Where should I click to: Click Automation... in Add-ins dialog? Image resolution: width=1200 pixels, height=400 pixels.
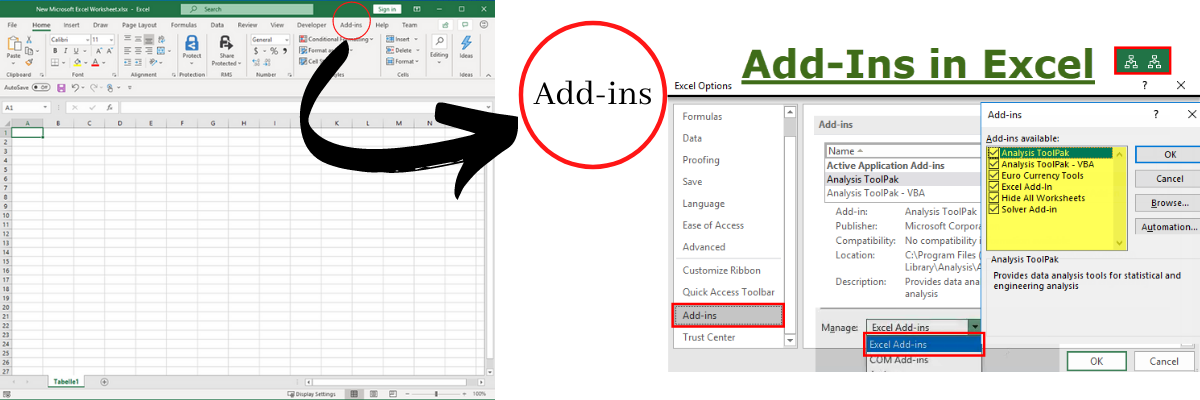pyautogui.click(x=1169, y=226)
